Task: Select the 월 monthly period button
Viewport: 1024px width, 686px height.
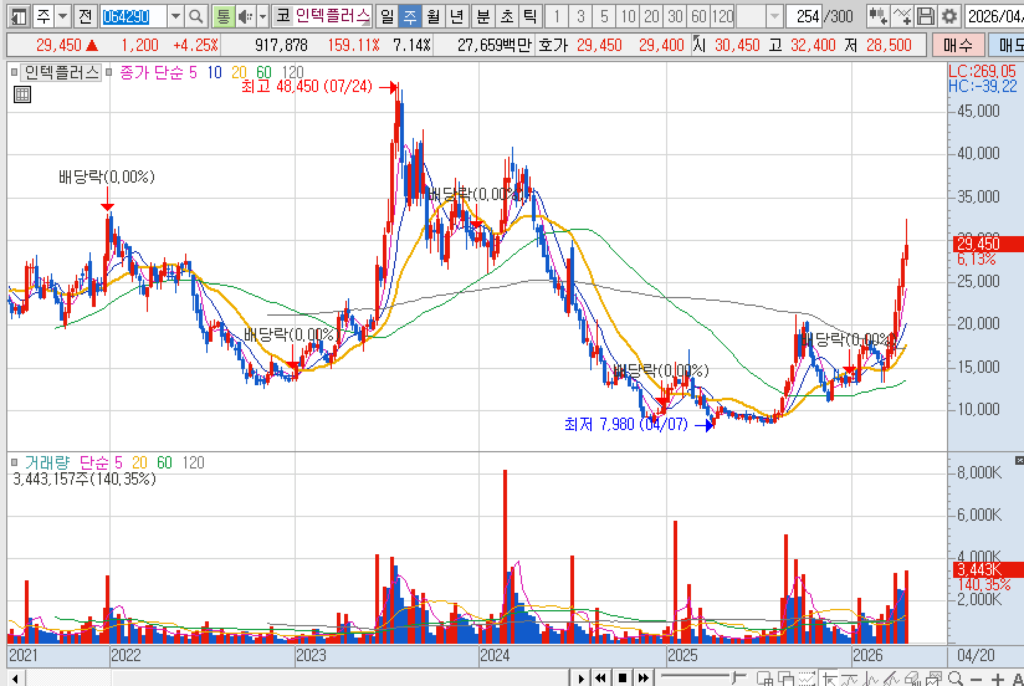Action: pyautogui.click(x=433, y=16)
